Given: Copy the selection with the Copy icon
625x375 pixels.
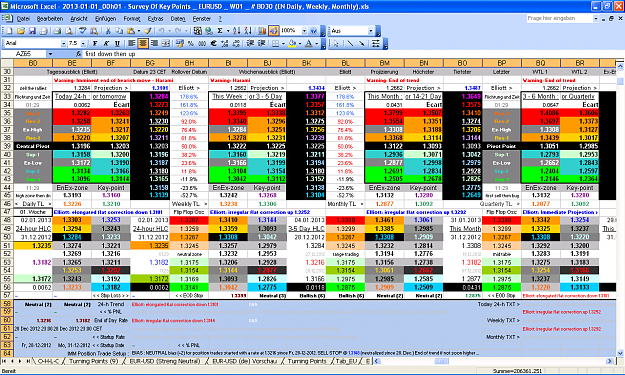Looking at the screenshot, I should 119,31.
